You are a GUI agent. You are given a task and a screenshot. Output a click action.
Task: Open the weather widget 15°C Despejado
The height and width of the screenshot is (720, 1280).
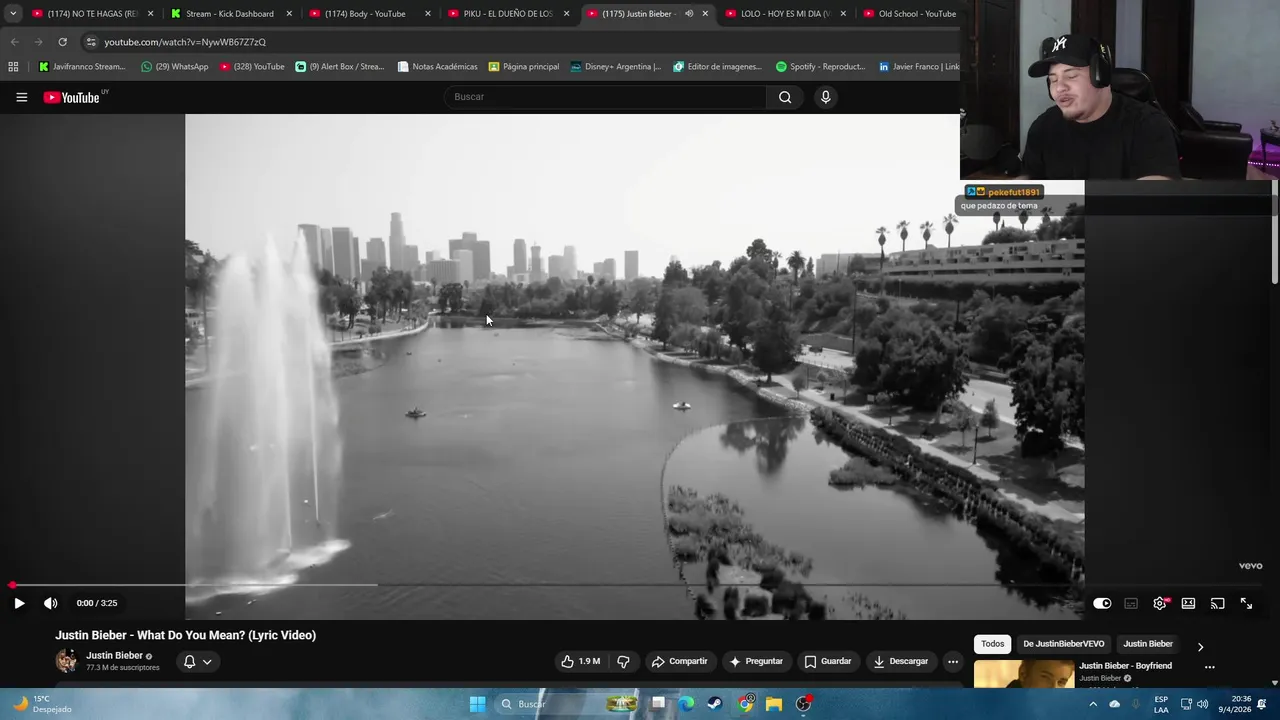[x=40, y=704]
